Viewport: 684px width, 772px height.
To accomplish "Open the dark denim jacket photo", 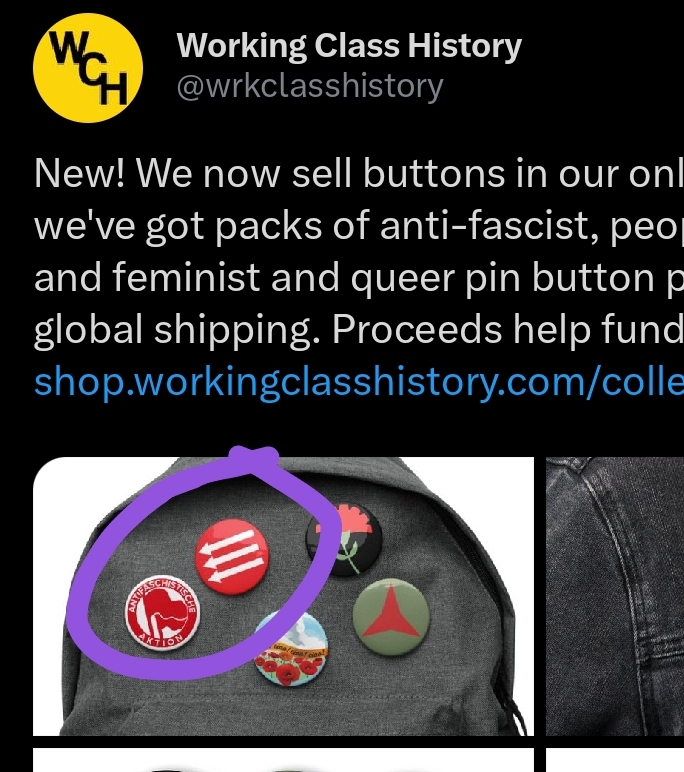I will pos(615,596).
